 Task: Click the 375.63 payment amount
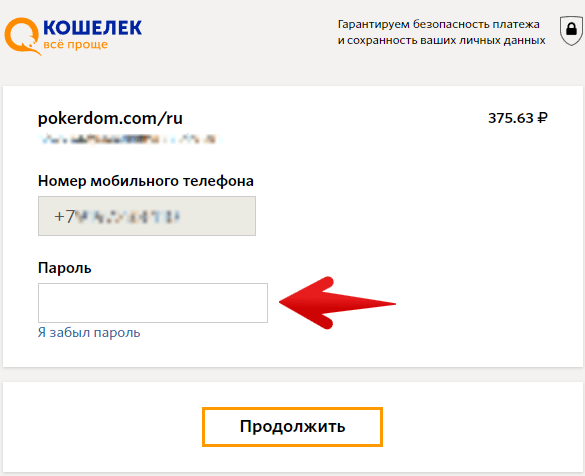[x=511, y=118]
